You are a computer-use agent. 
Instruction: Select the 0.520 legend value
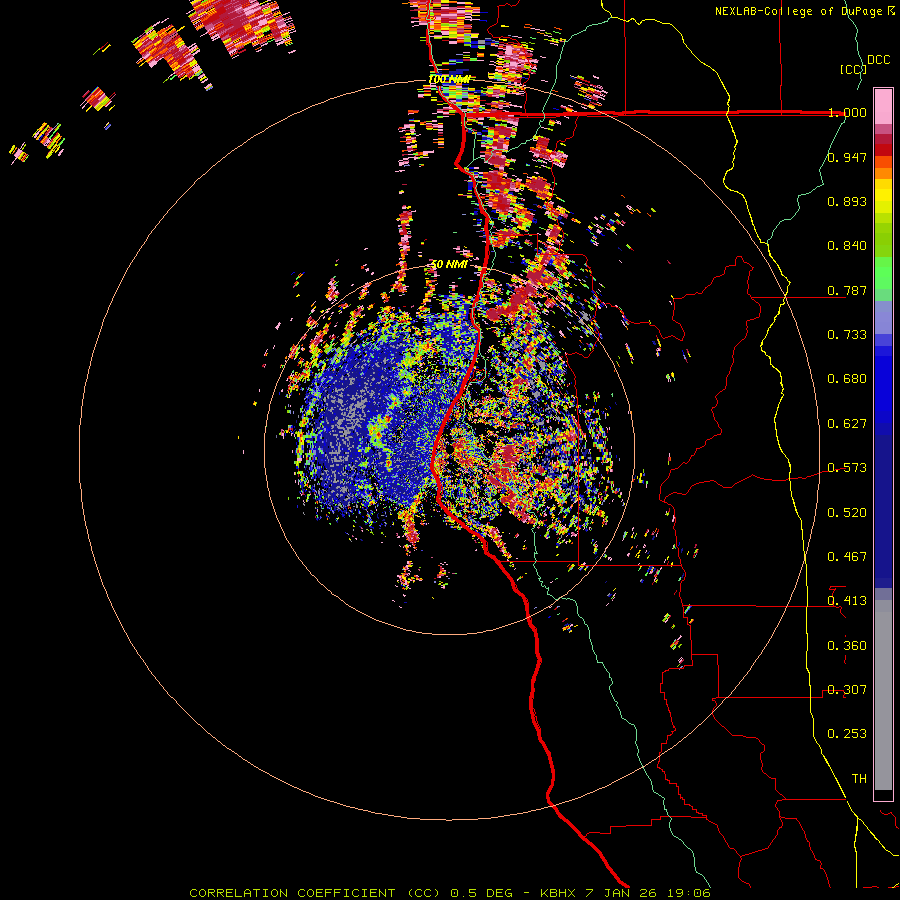[x=847, y=513]
